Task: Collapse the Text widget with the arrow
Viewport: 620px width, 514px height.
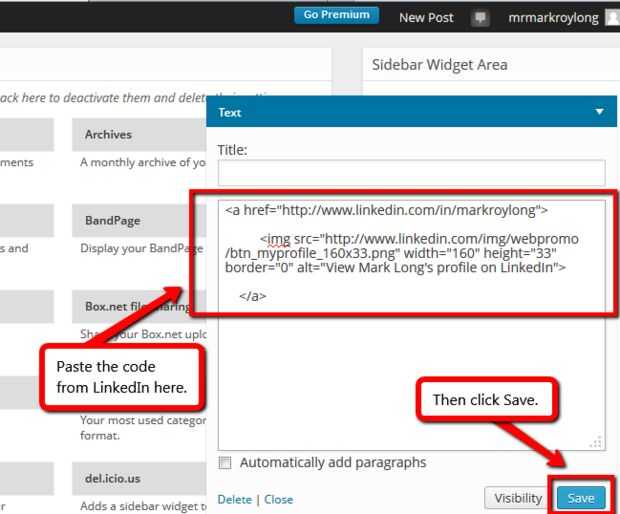Action: click(599, 112)
